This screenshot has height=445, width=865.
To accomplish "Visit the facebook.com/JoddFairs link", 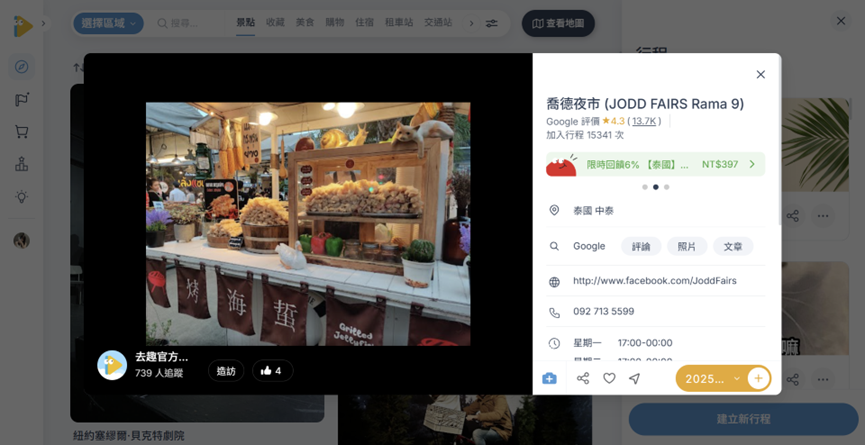I will tap(654, 281).
